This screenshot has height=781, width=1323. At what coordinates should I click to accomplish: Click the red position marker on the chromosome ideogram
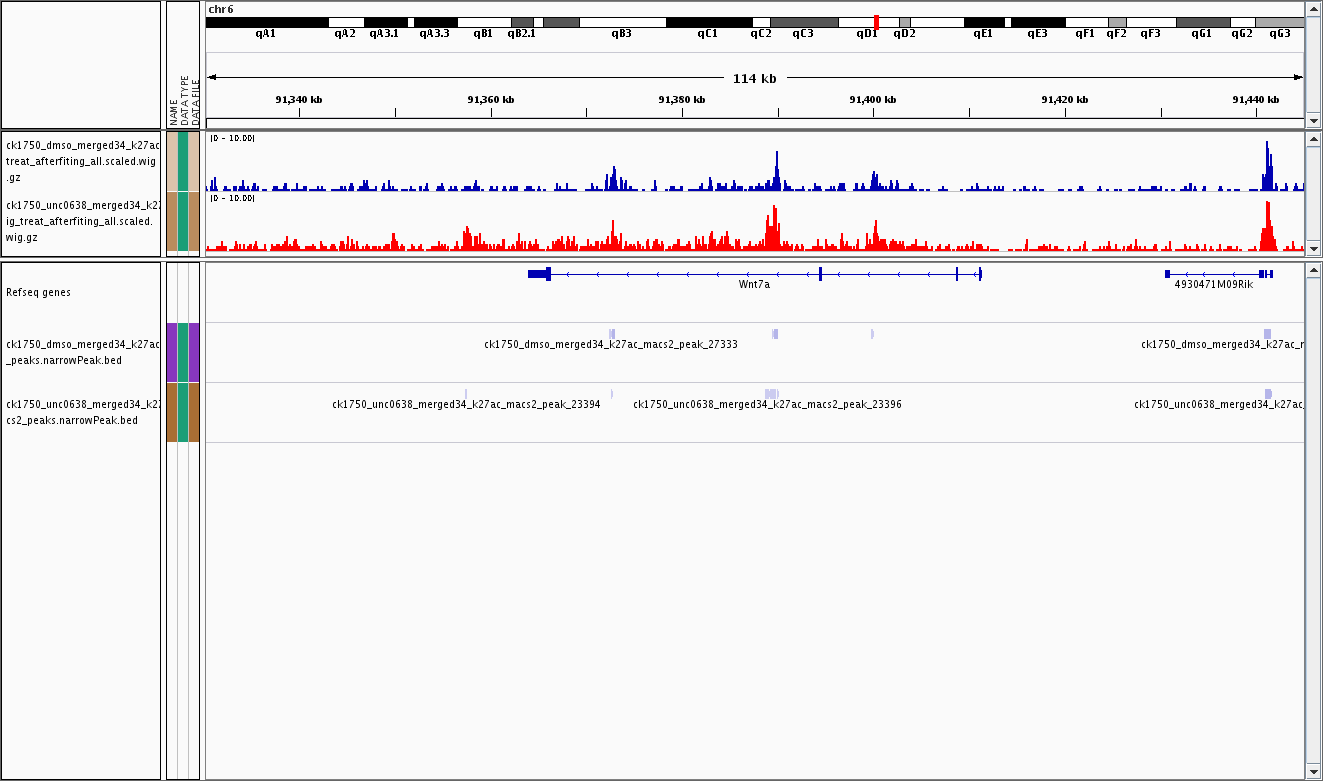(876, 21)
